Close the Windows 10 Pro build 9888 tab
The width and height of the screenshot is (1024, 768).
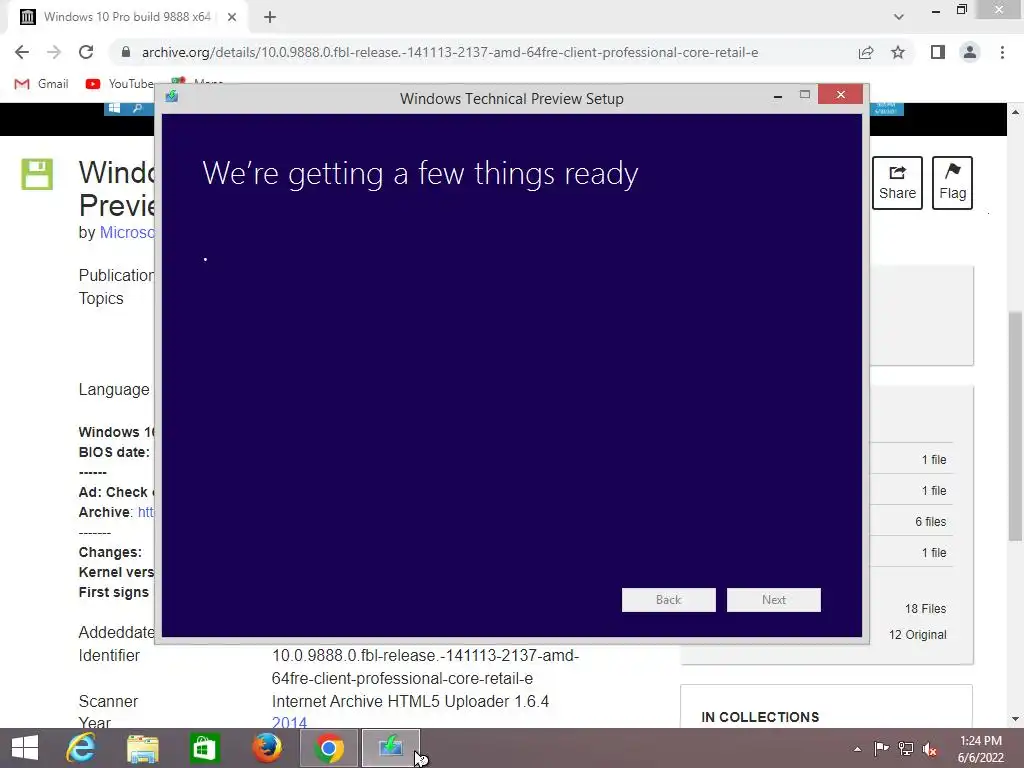pyautogui.click(x=232, y=17)
